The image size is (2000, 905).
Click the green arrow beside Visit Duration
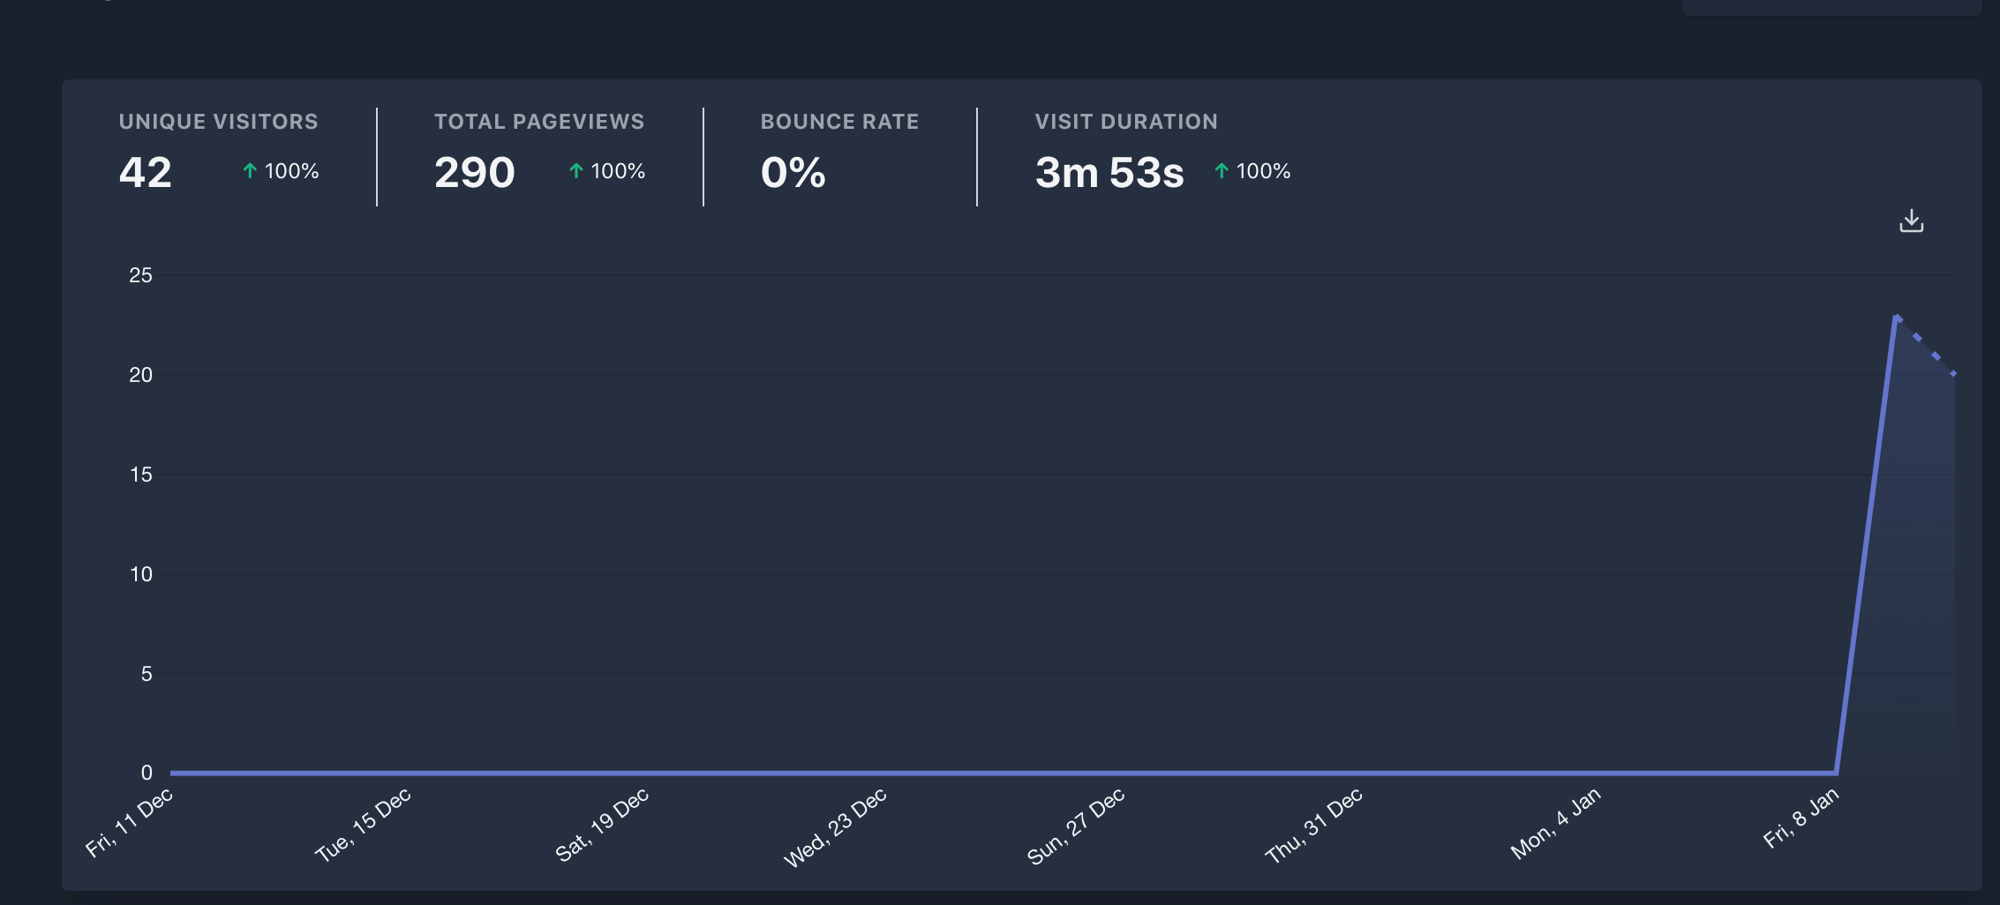tap(1221, 171)
